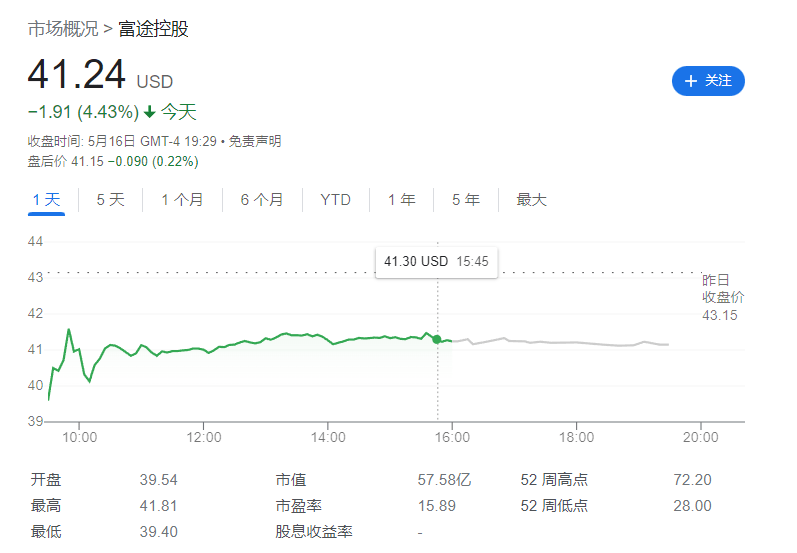The height and width of the screenshot is (553, 797).
Task: Click the green down arrow price indicator
Action: point(149,112)
